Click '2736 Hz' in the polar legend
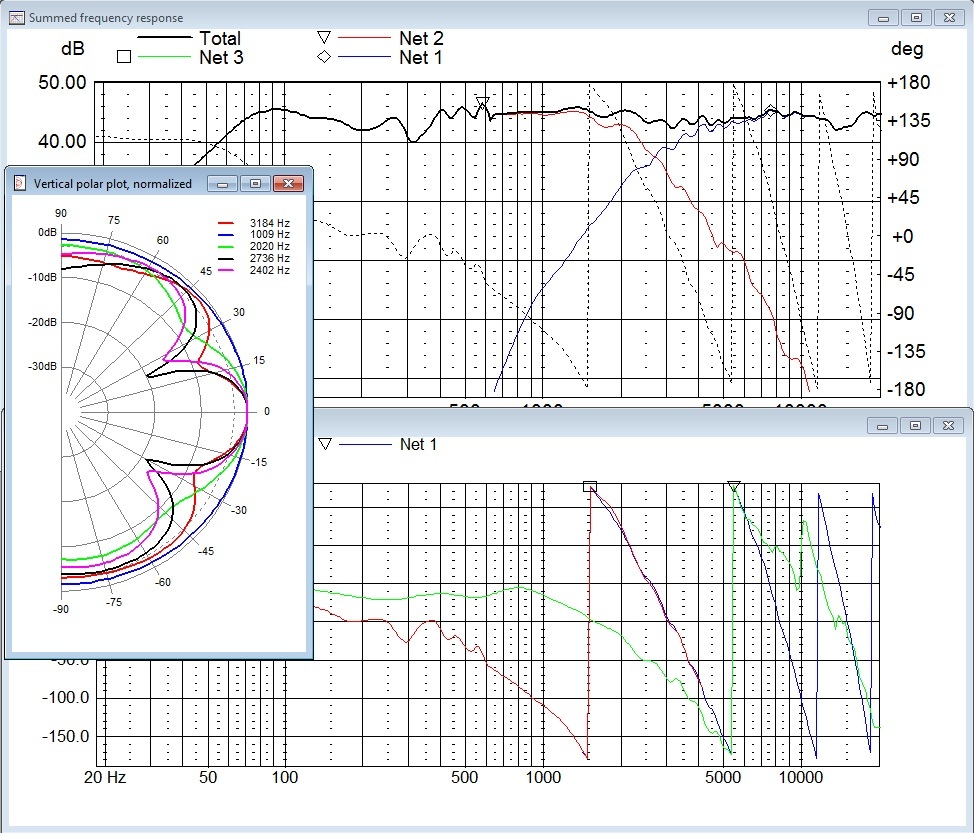The image size is (974, 833). coord(270,258)
